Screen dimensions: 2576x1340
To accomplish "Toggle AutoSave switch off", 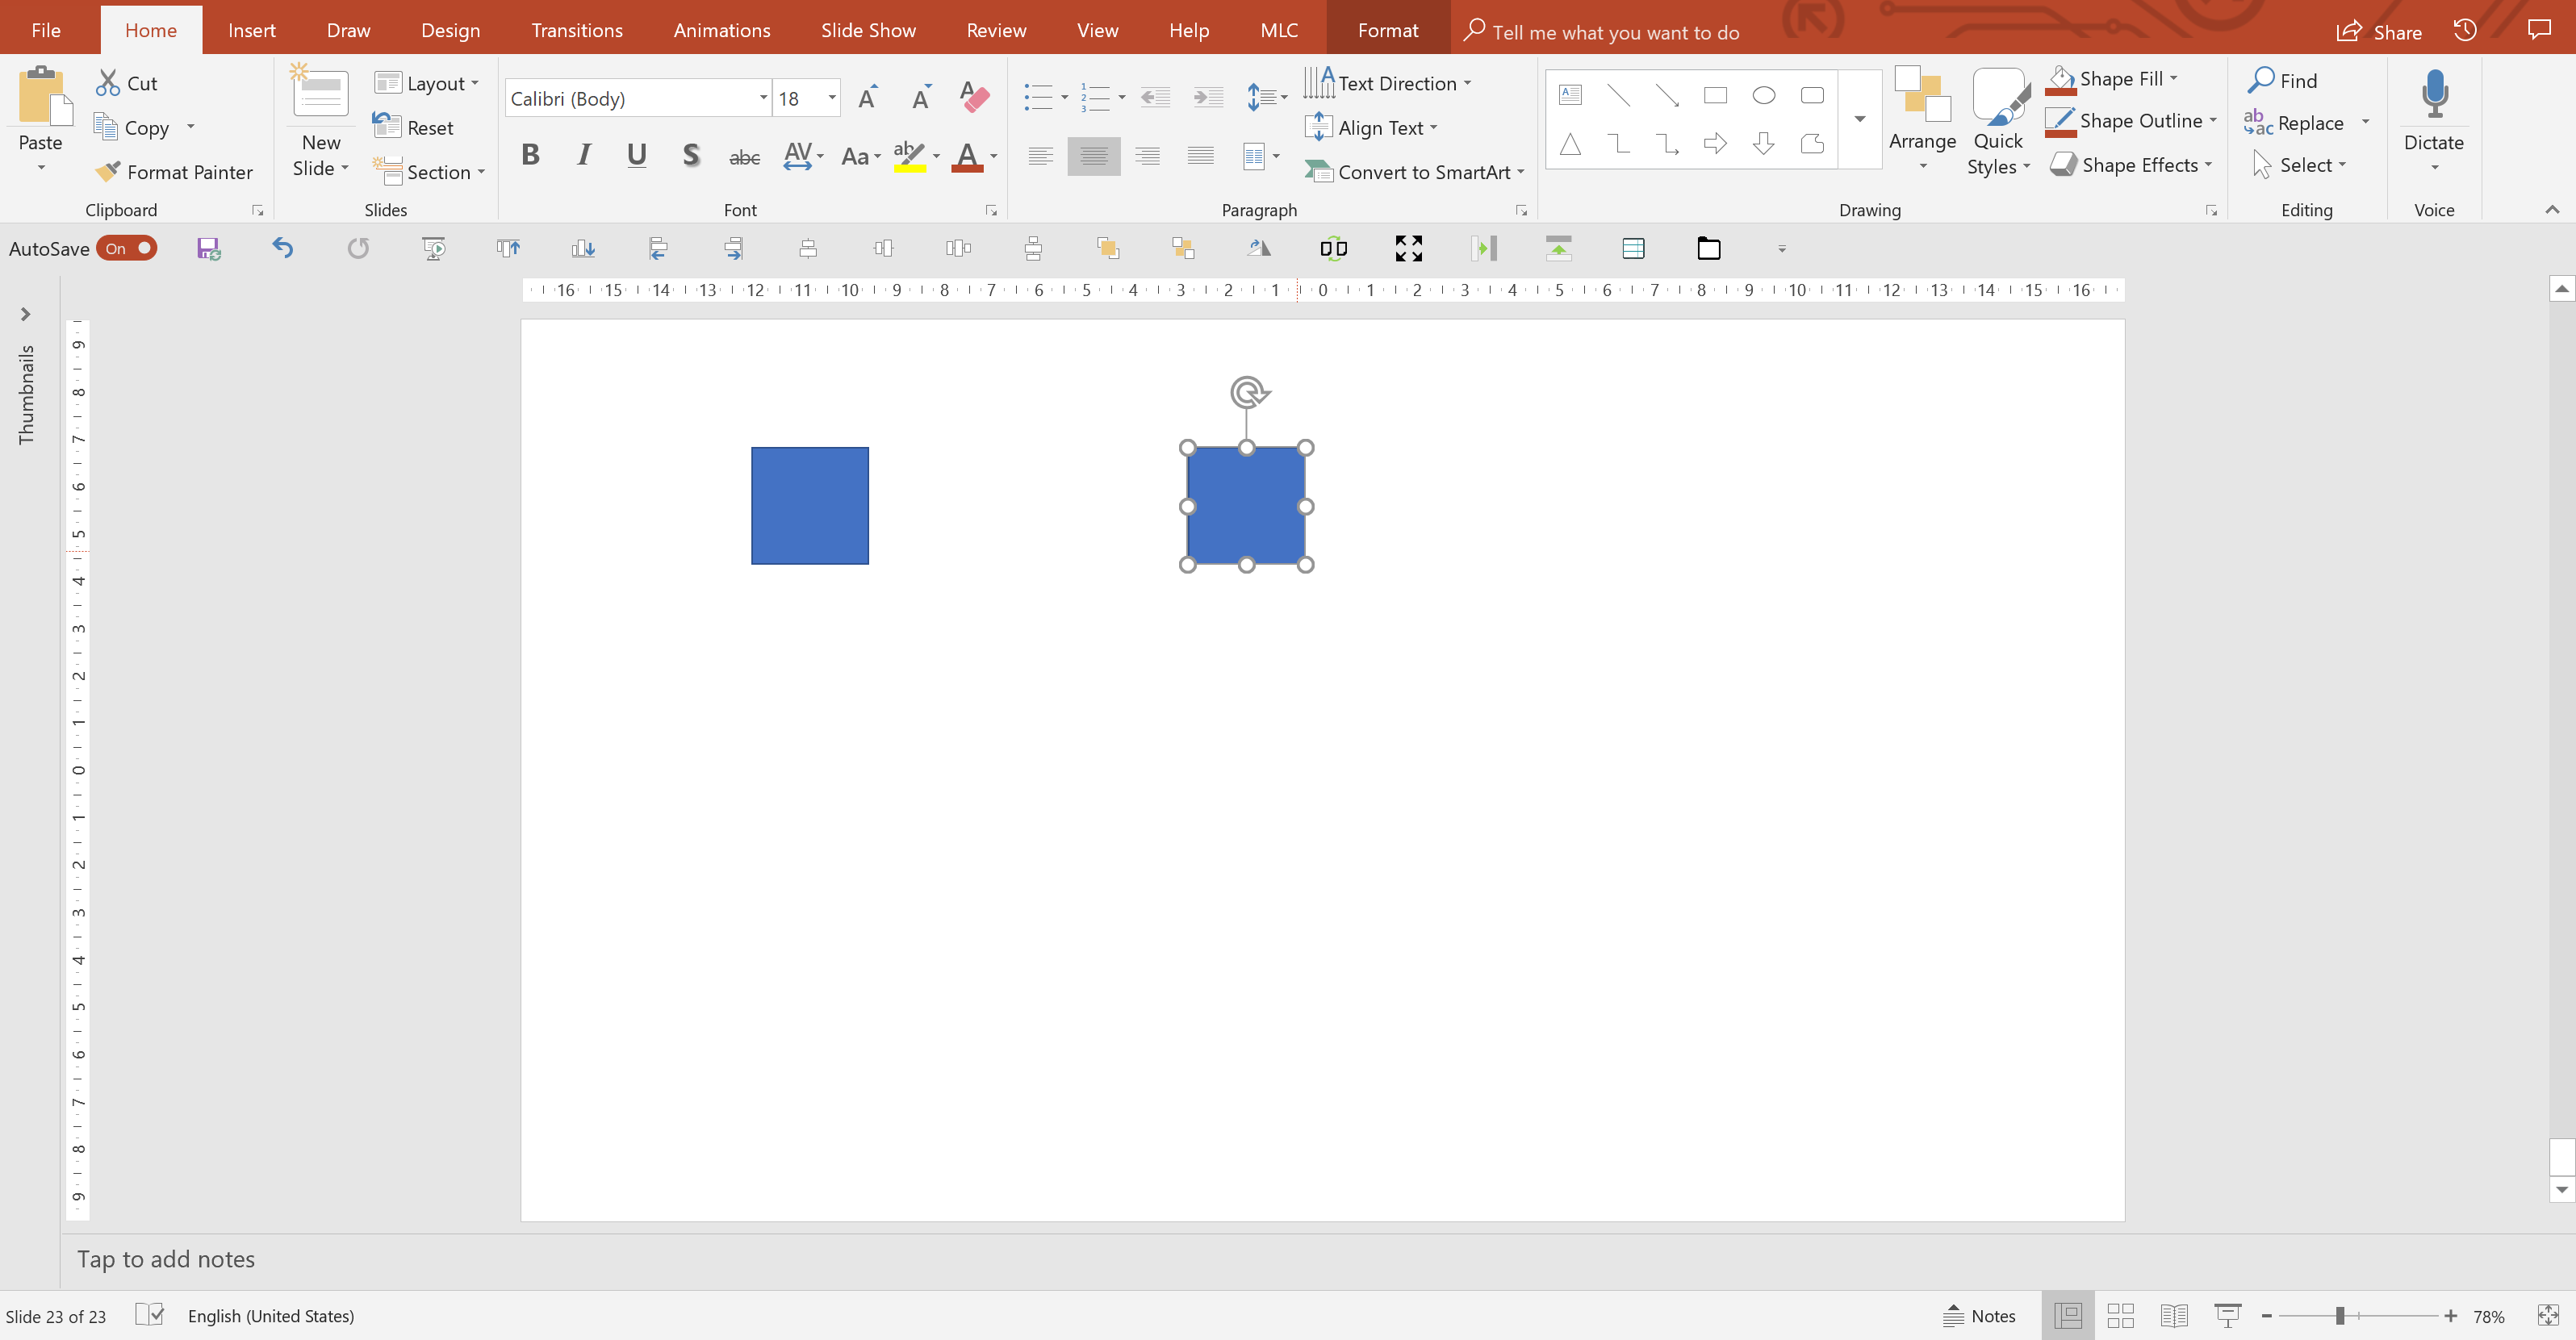I will tap(127, 248).
